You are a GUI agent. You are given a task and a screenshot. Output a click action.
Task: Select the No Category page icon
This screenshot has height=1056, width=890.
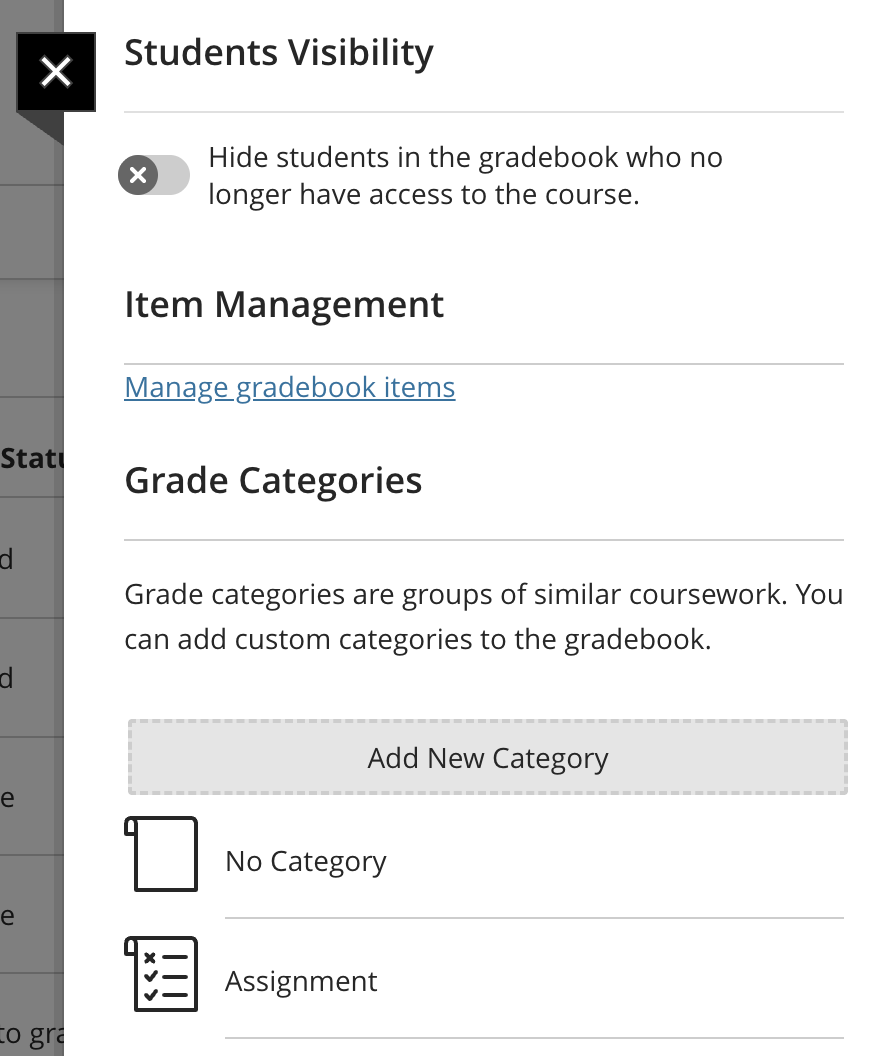[163, 855]
